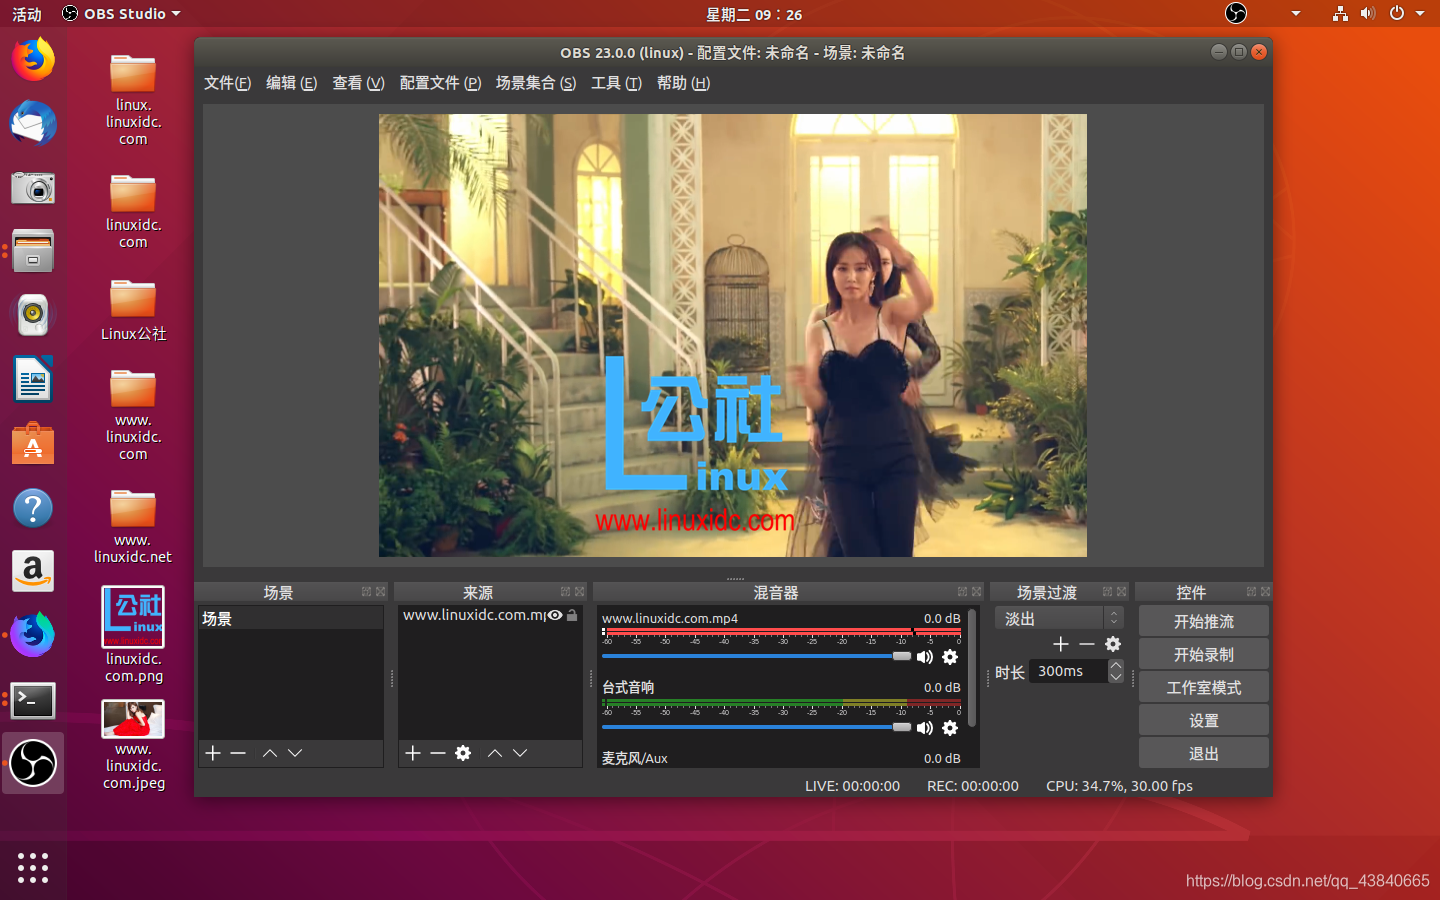Add a new source in 来源 panel
Viewport: 1440px width, 900px height.
click(x=413, y=753)
